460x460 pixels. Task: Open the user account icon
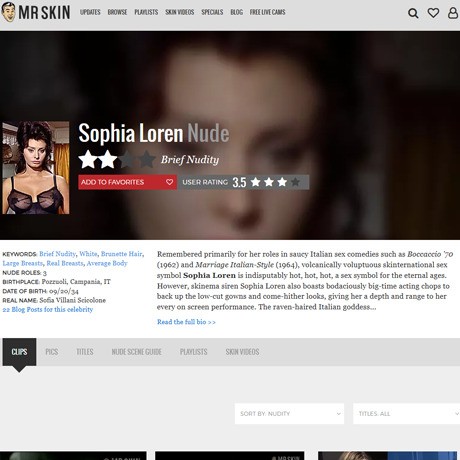click(x=453, y=13)
